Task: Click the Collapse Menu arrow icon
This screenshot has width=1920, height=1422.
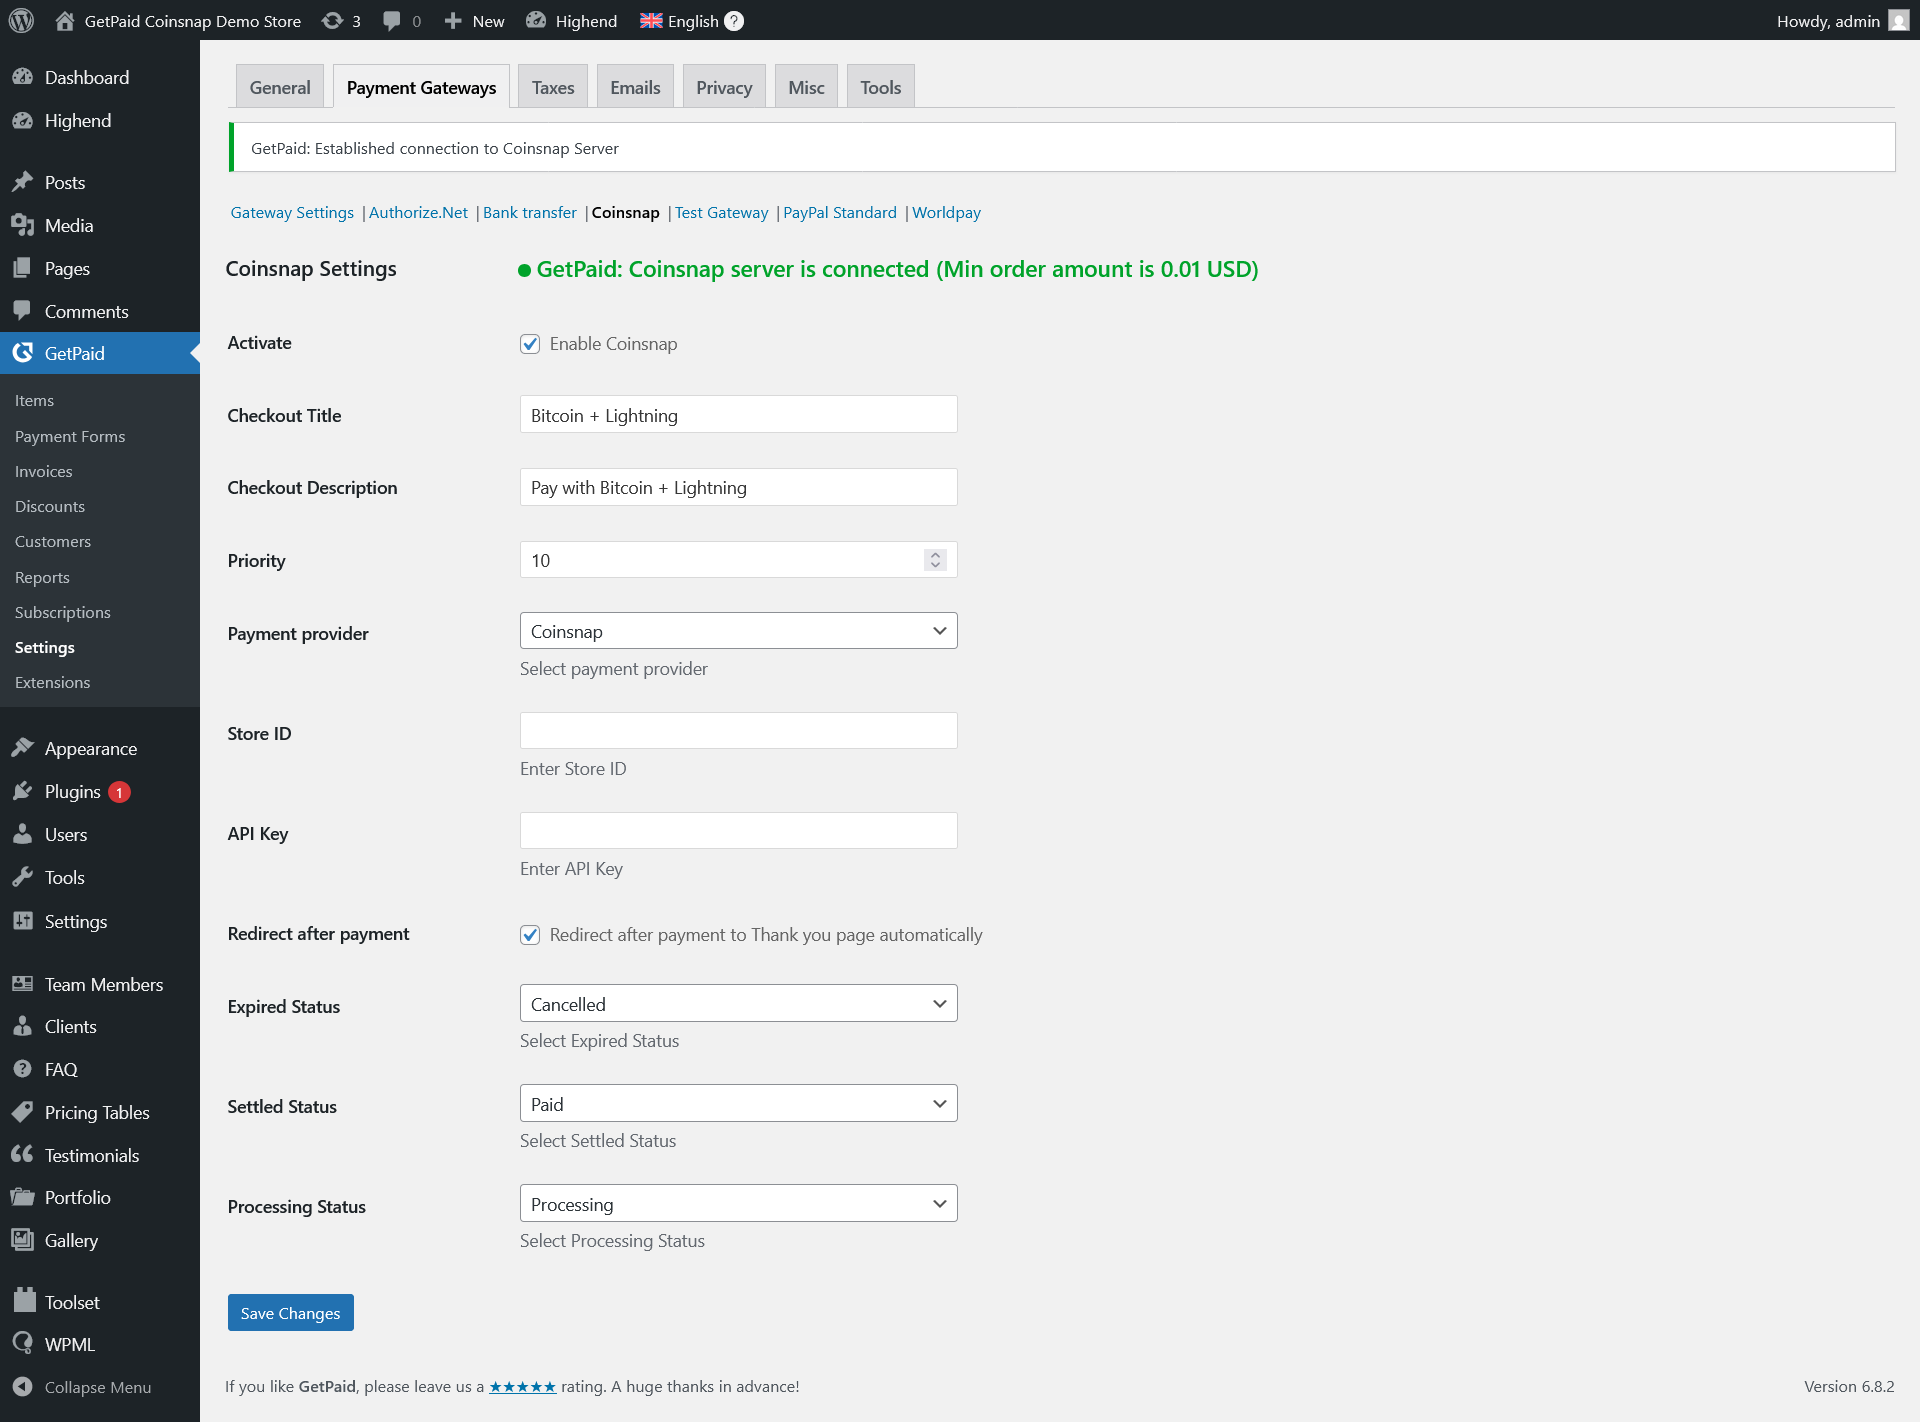Action: 22,1387
